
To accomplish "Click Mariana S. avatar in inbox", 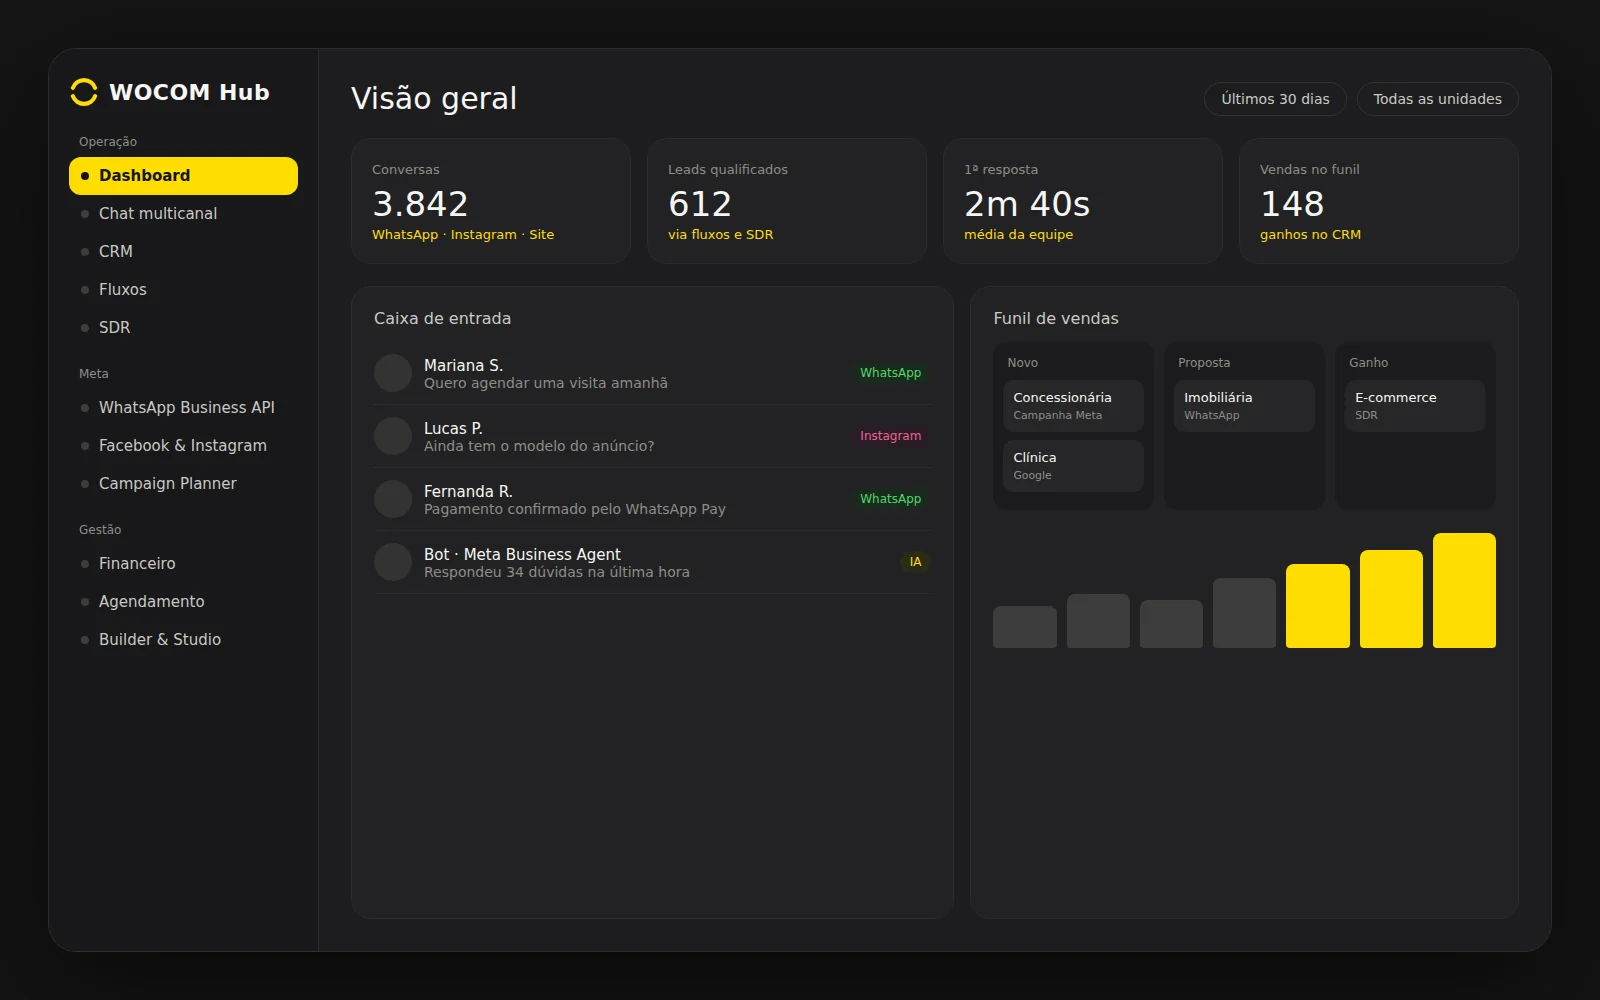I will (x=393, y=373).
